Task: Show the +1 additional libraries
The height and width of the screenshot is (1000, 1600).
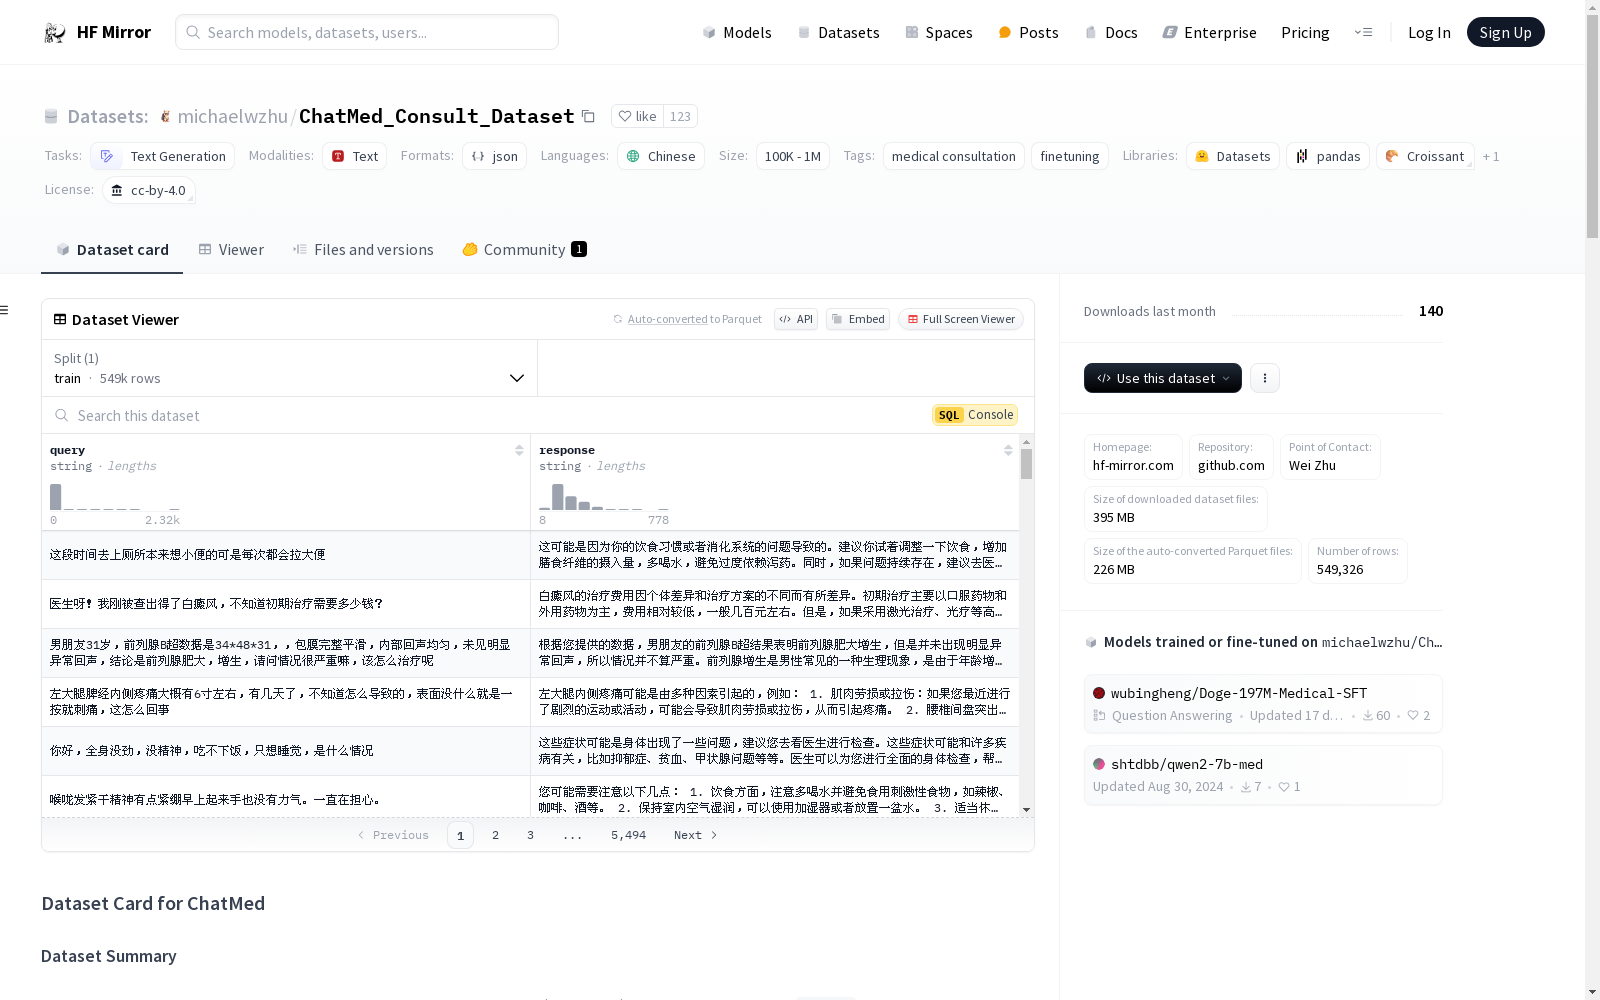Action: click(x=1491, y=156)
